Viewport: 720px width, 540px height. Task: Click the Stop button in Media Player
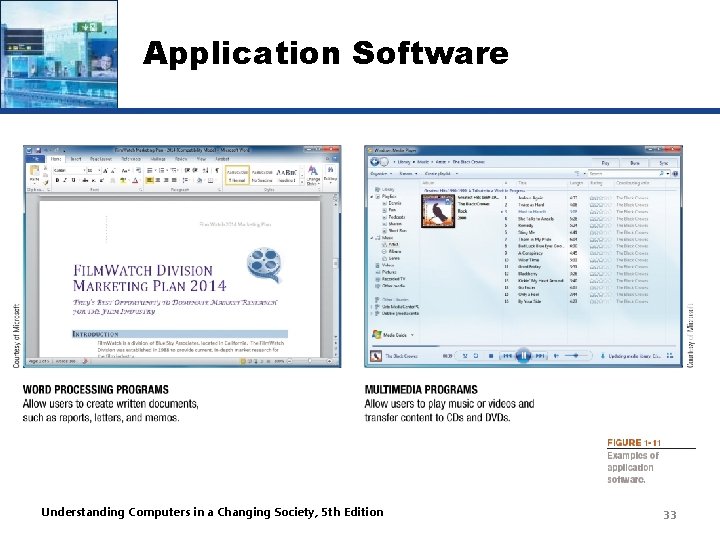[x=491, y=356]
